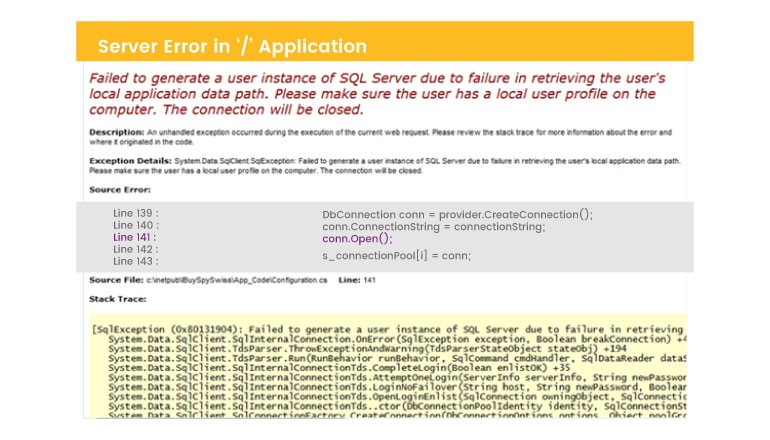This screenshot has height=440, width=770.
Task: Click the highlighted 'conn.Open();' code line
Action: click(x=357, y=239)
